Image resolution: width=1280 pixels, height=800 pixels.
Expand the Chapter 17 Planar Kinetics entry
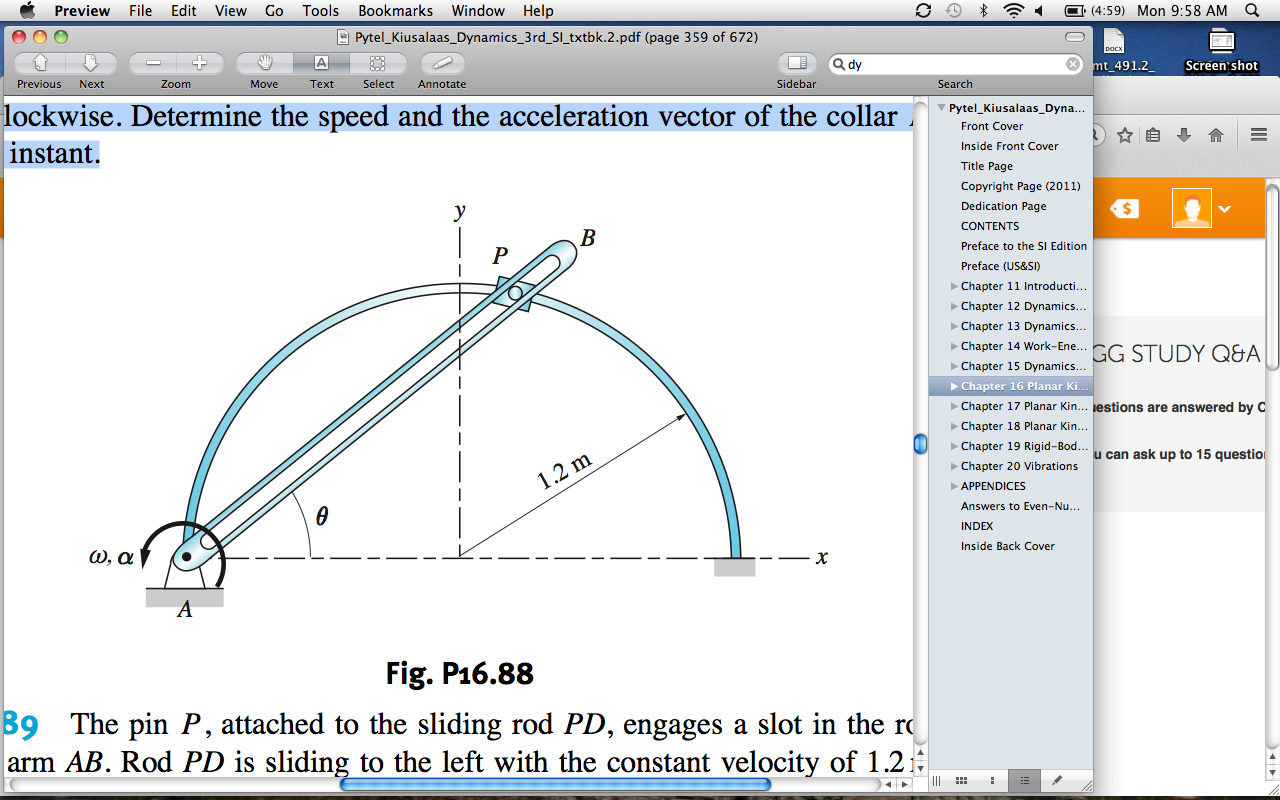click(x=952, y=406)
